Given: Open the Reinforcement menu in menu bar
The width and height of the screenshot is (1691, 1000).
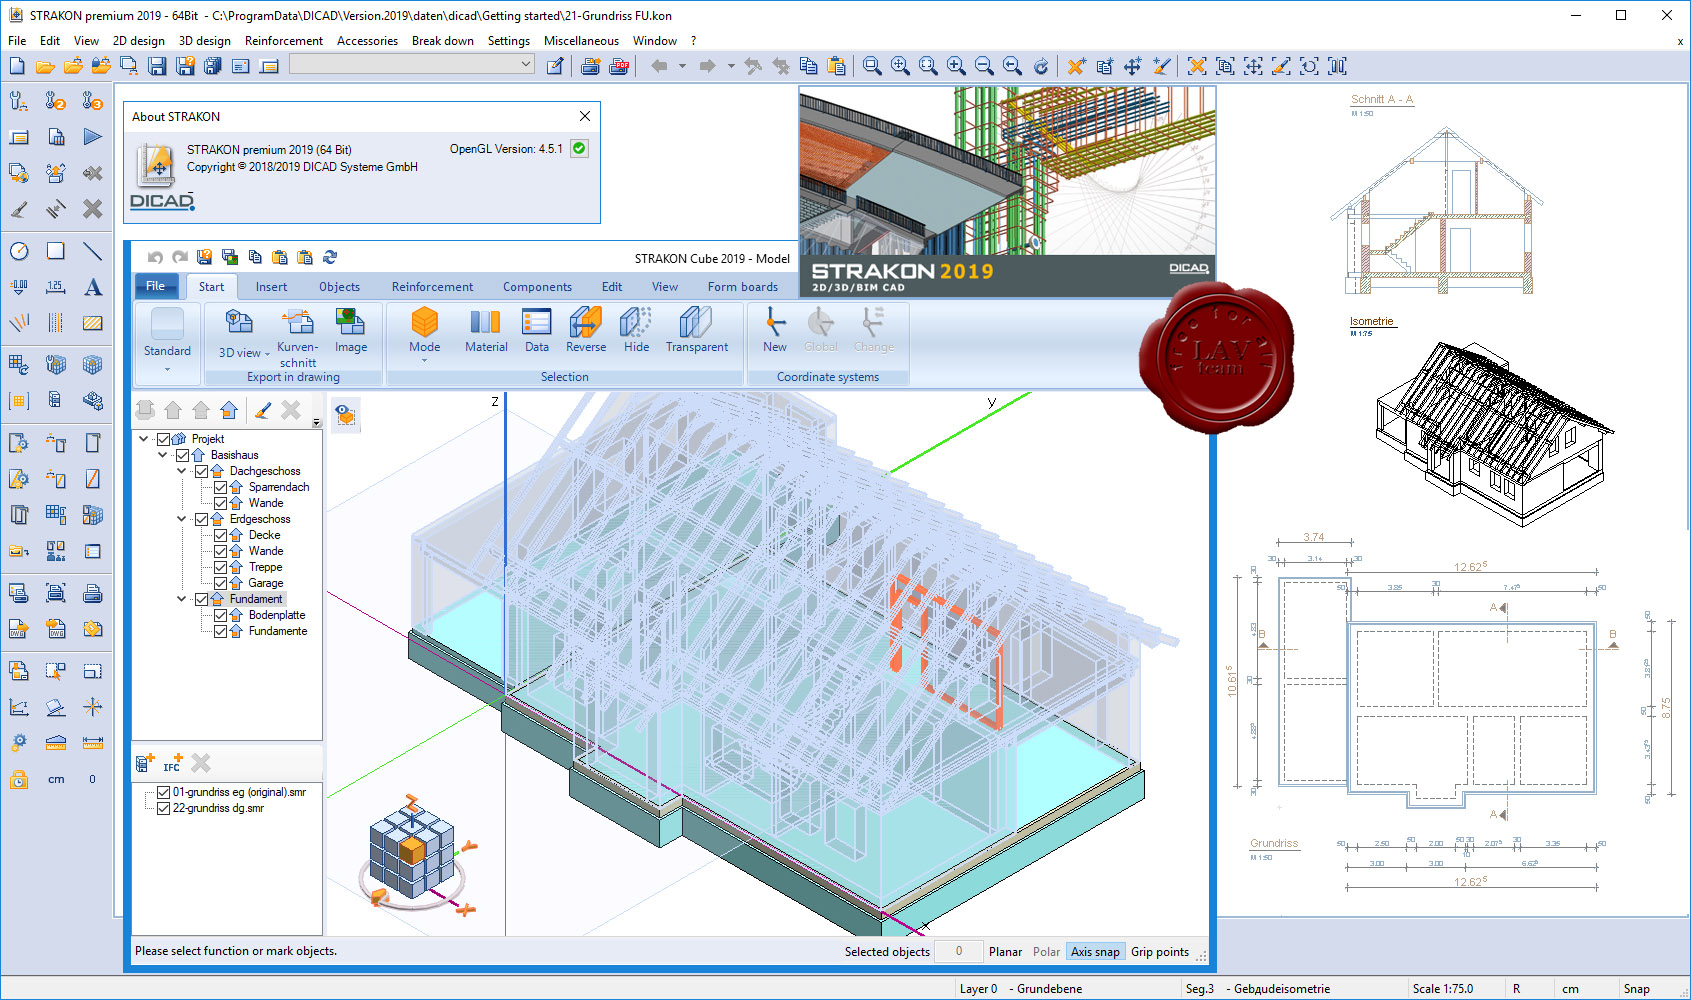Looking at the screenshot, I should pyautogui.click(x=284, y=41).
